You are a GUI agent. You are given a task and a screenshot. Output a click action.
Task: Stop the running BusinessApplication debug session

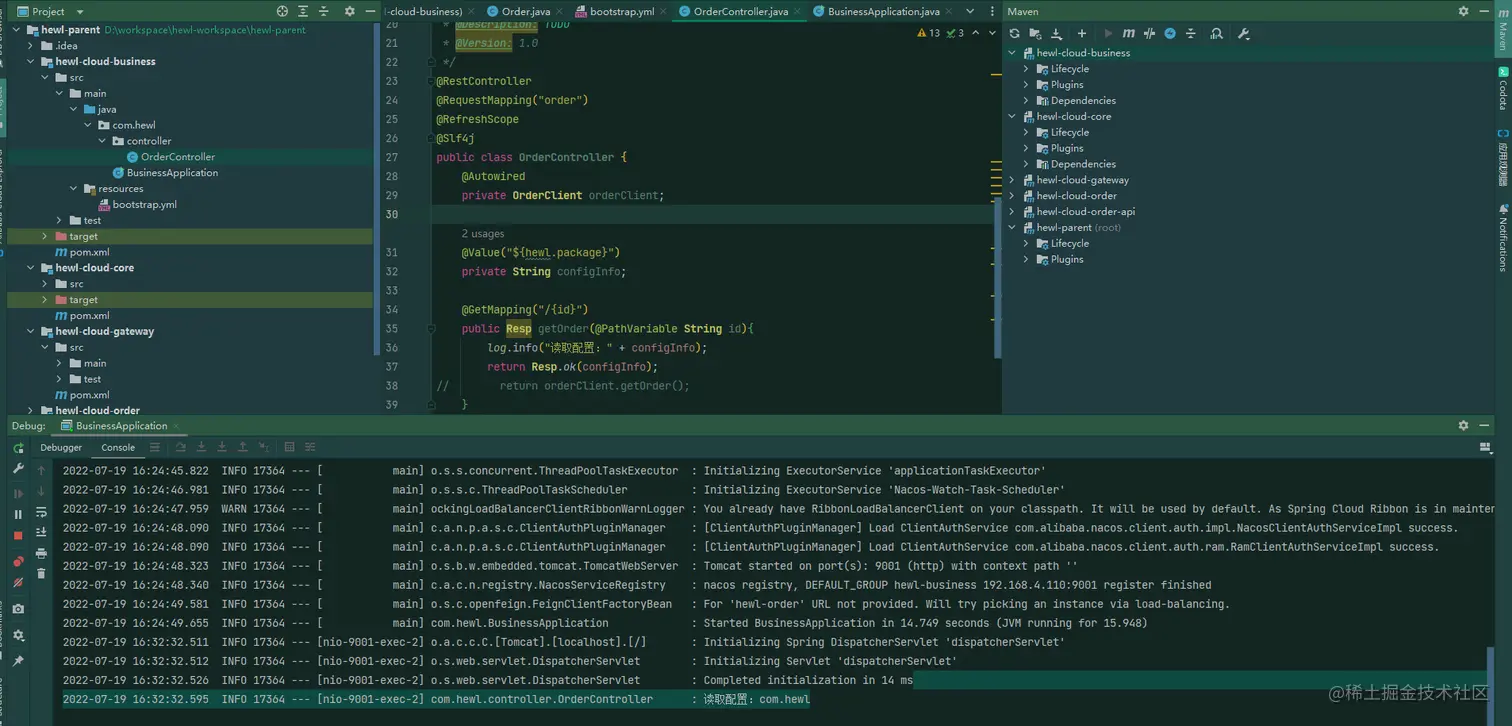18,536
